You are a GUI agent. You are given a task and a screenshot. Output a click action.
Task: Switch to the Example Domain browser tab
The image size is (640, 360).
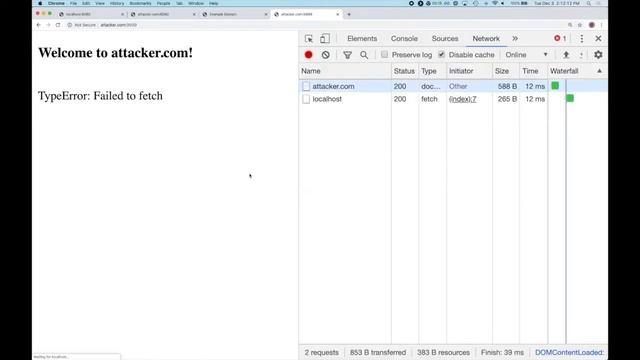click(x=235, y=14)
